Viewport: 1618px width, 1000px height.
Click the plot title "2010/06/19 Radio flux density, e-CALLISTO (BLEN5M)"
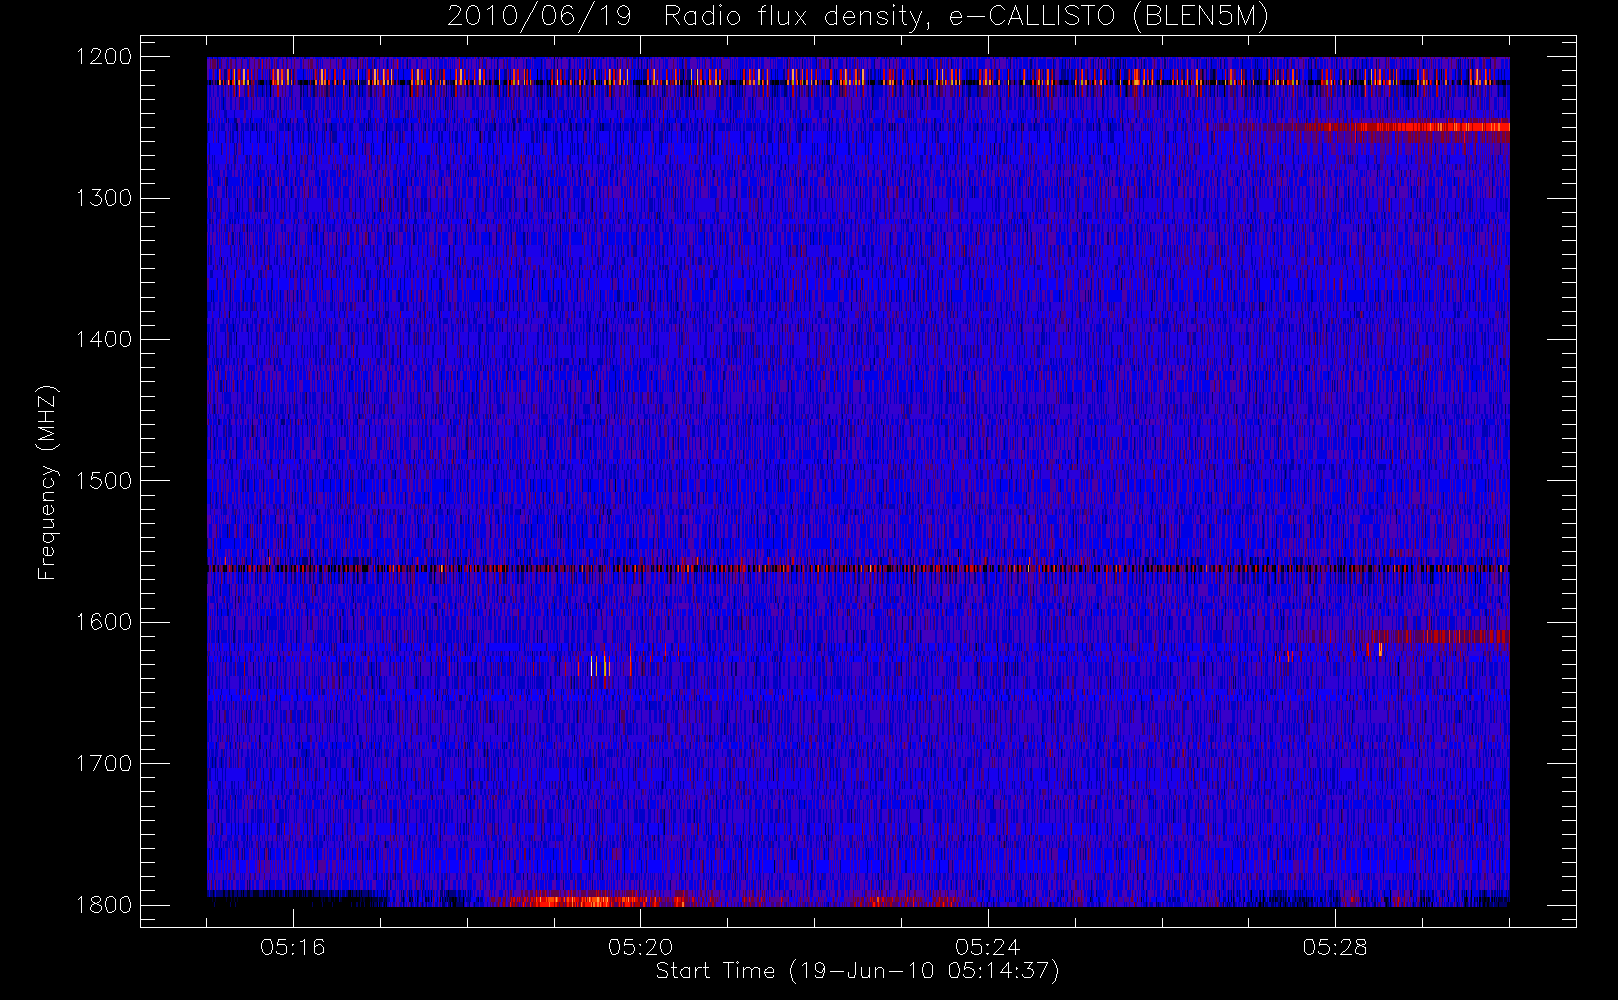click(858, 17)
